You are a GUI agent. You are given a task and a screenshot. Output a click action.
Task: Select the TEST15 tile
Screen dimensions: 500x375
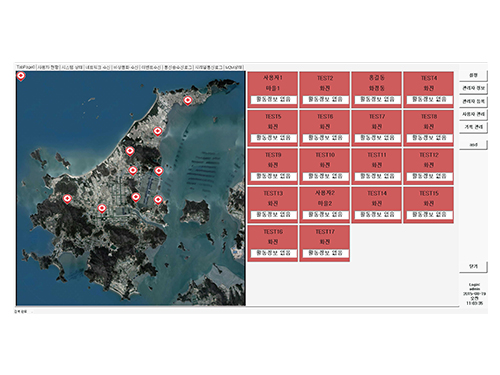428,205
